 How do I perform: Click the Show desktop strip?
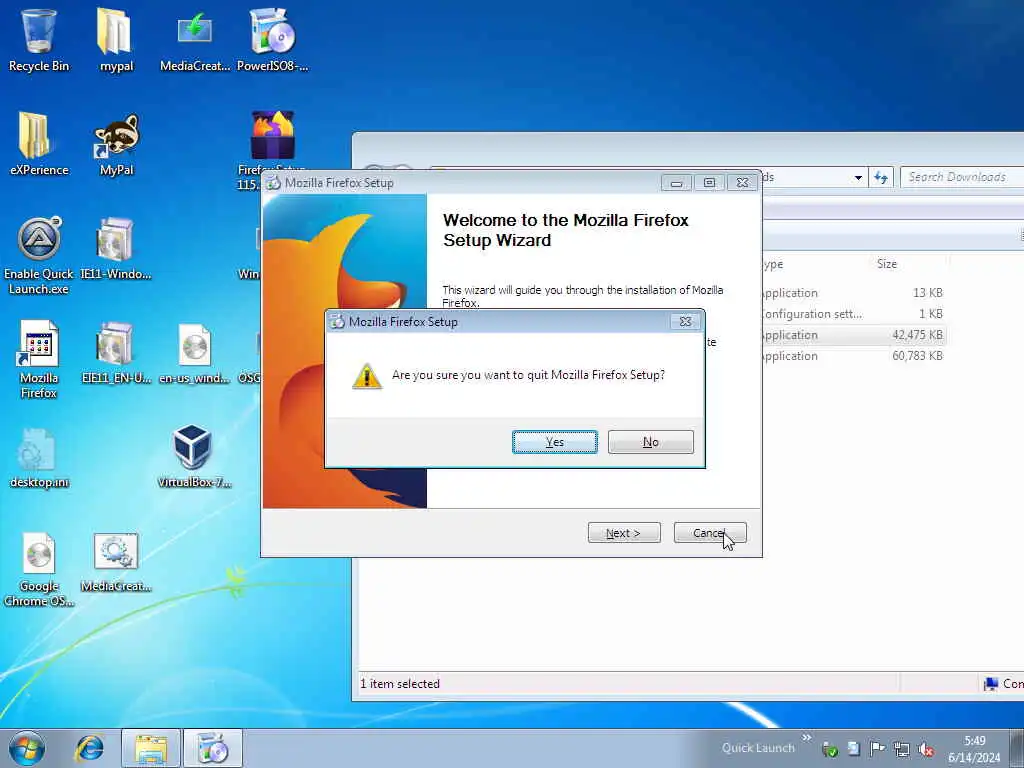point(1017,748)
